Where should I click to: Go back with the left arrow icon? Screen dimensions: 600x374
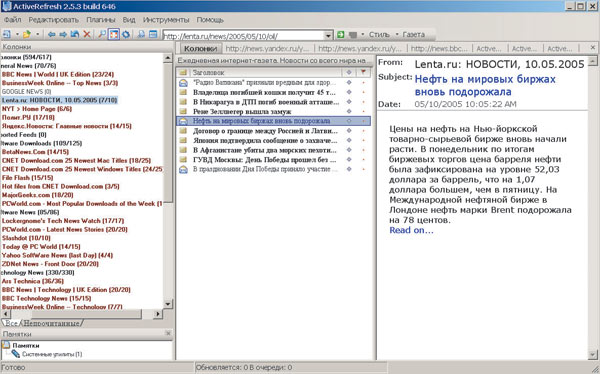(x=51, y=34)
